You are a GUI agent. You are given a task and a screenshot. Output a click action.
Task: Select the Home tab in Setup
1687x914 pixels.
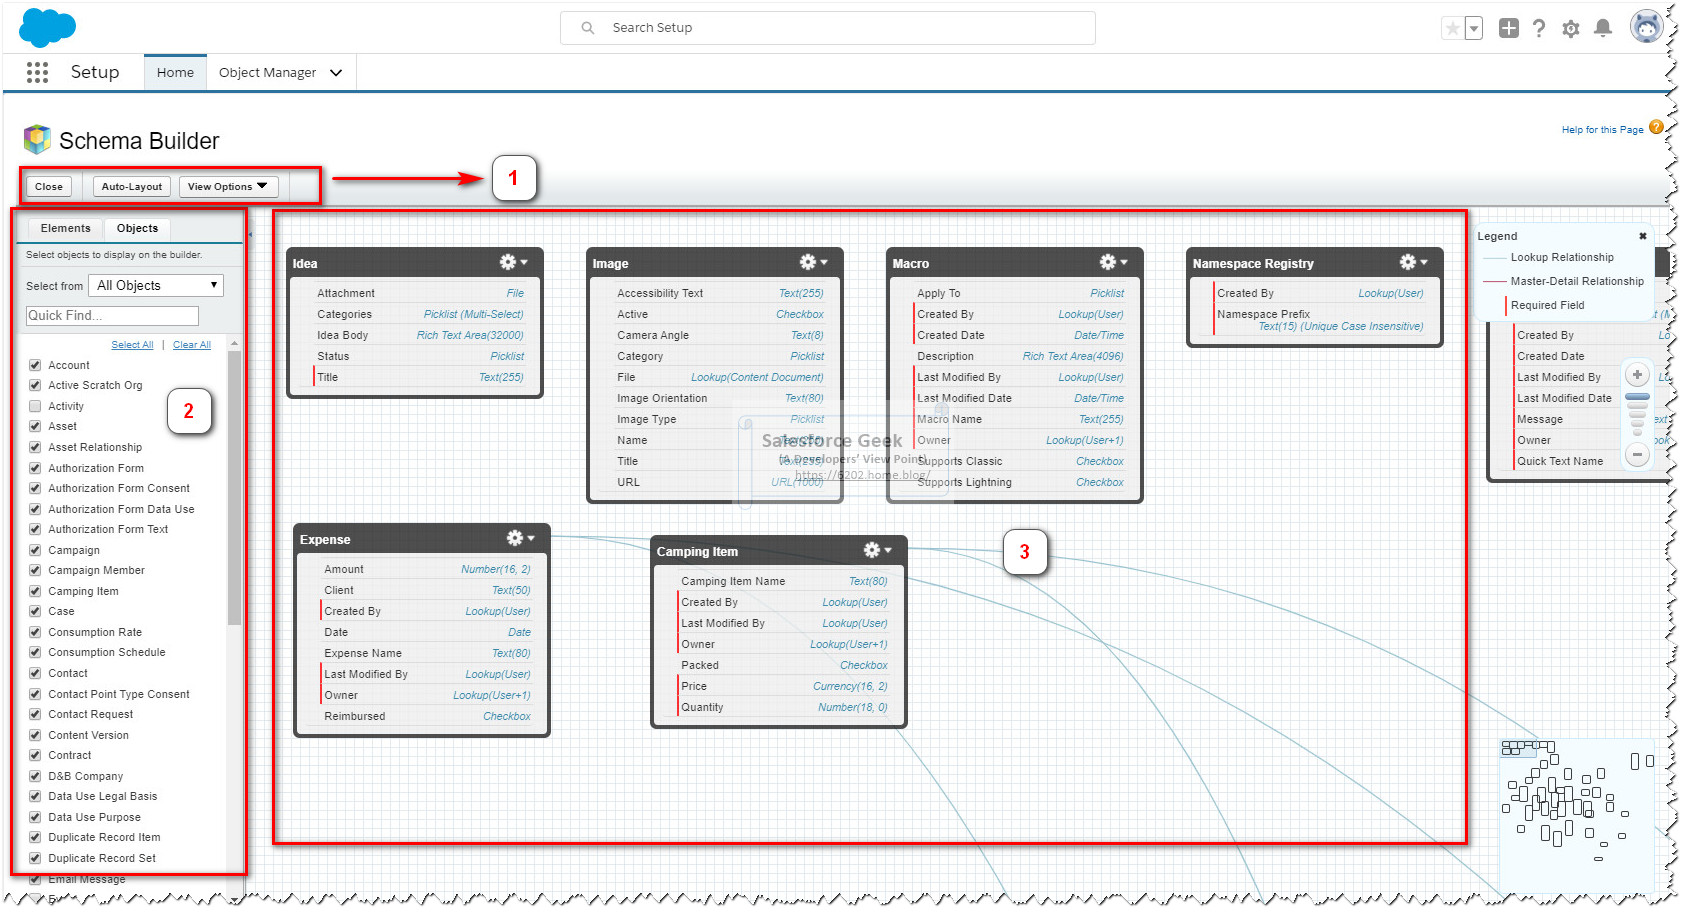click(x=175, y=72)
